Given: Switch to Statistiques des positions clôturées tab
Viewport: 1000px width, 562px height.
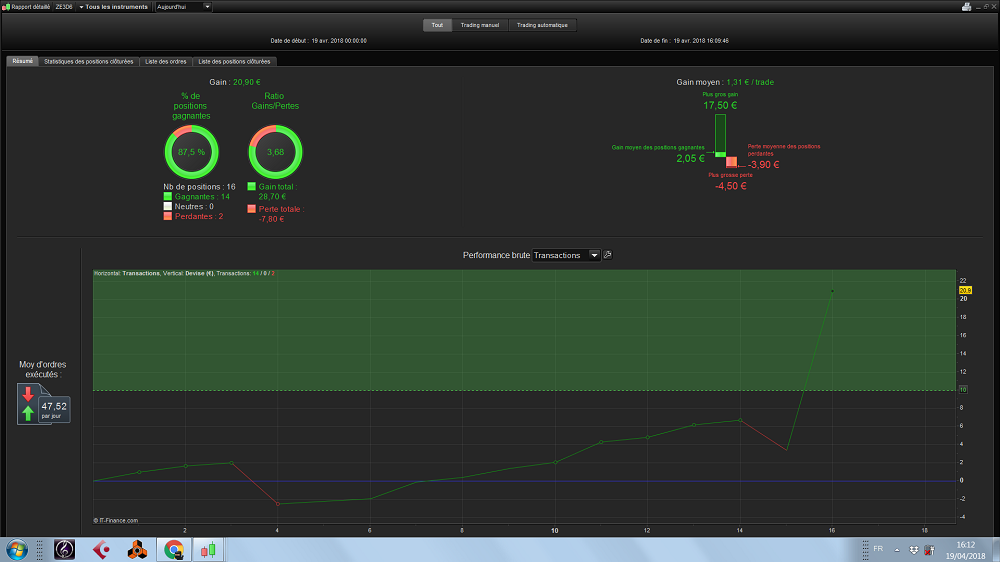Looking at the screenshot, I should (89, 61).
